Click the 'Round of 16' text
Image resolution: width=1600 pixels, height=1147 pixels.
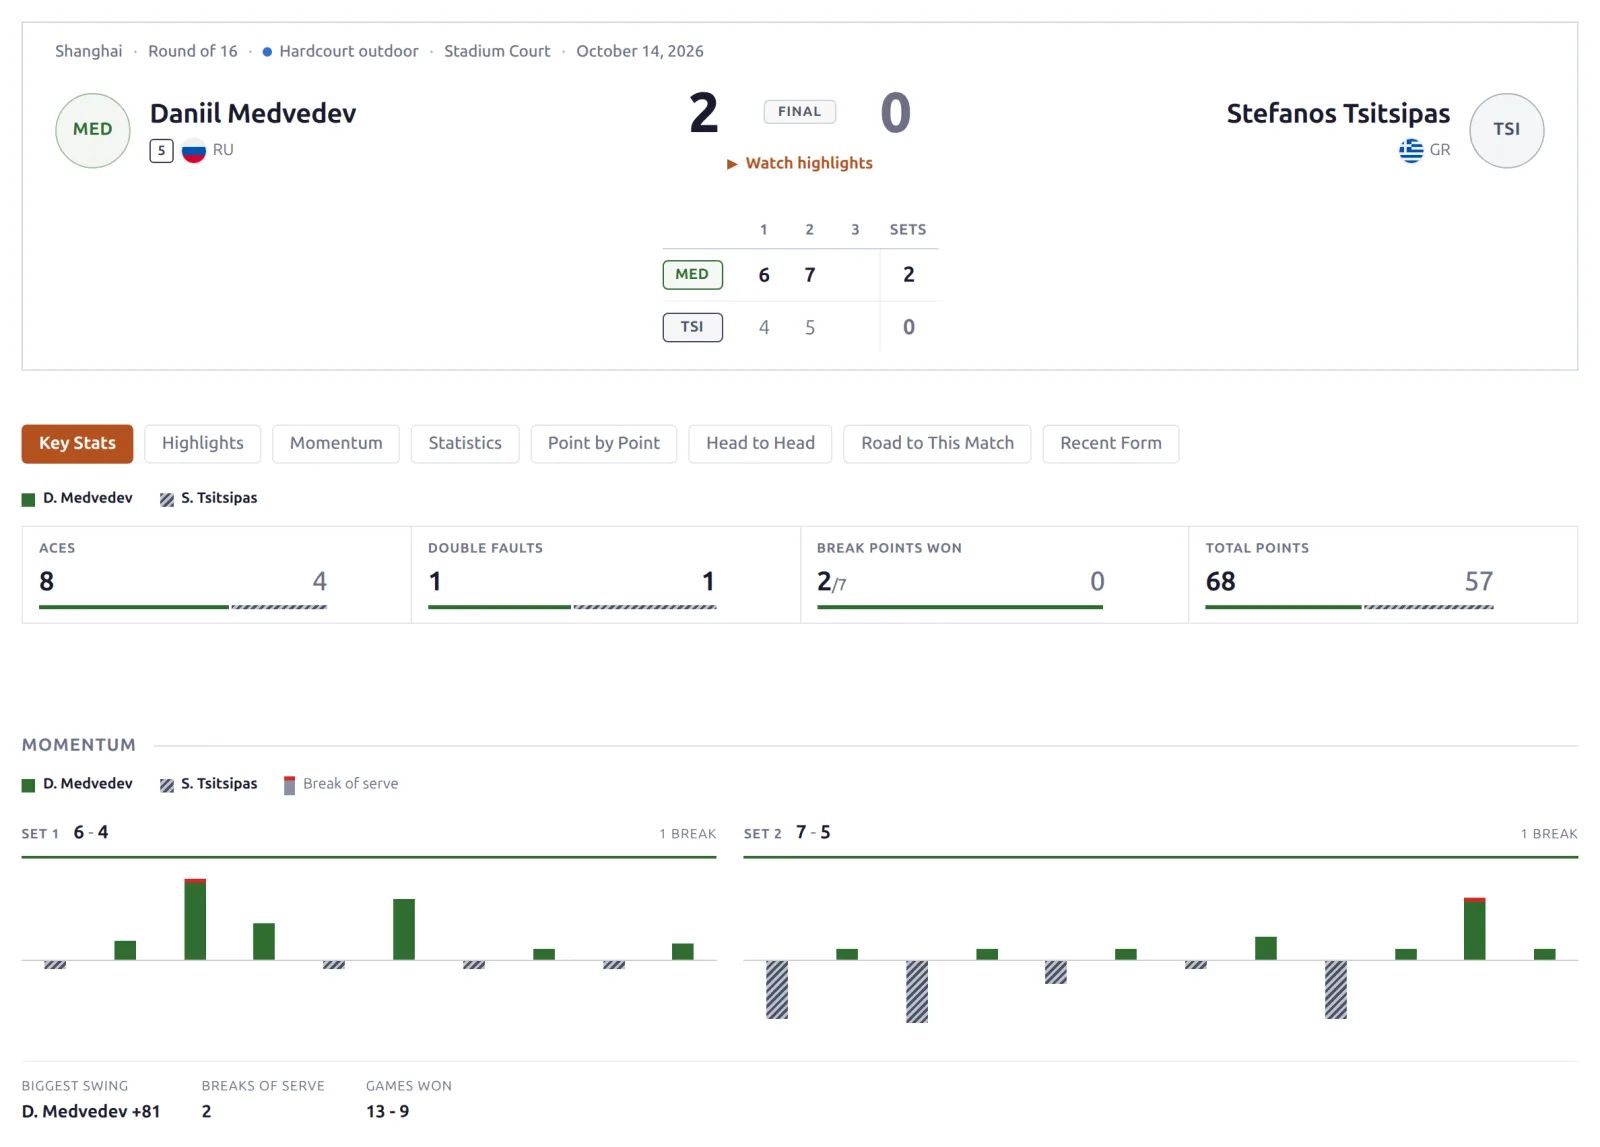[x=193, y=51]
